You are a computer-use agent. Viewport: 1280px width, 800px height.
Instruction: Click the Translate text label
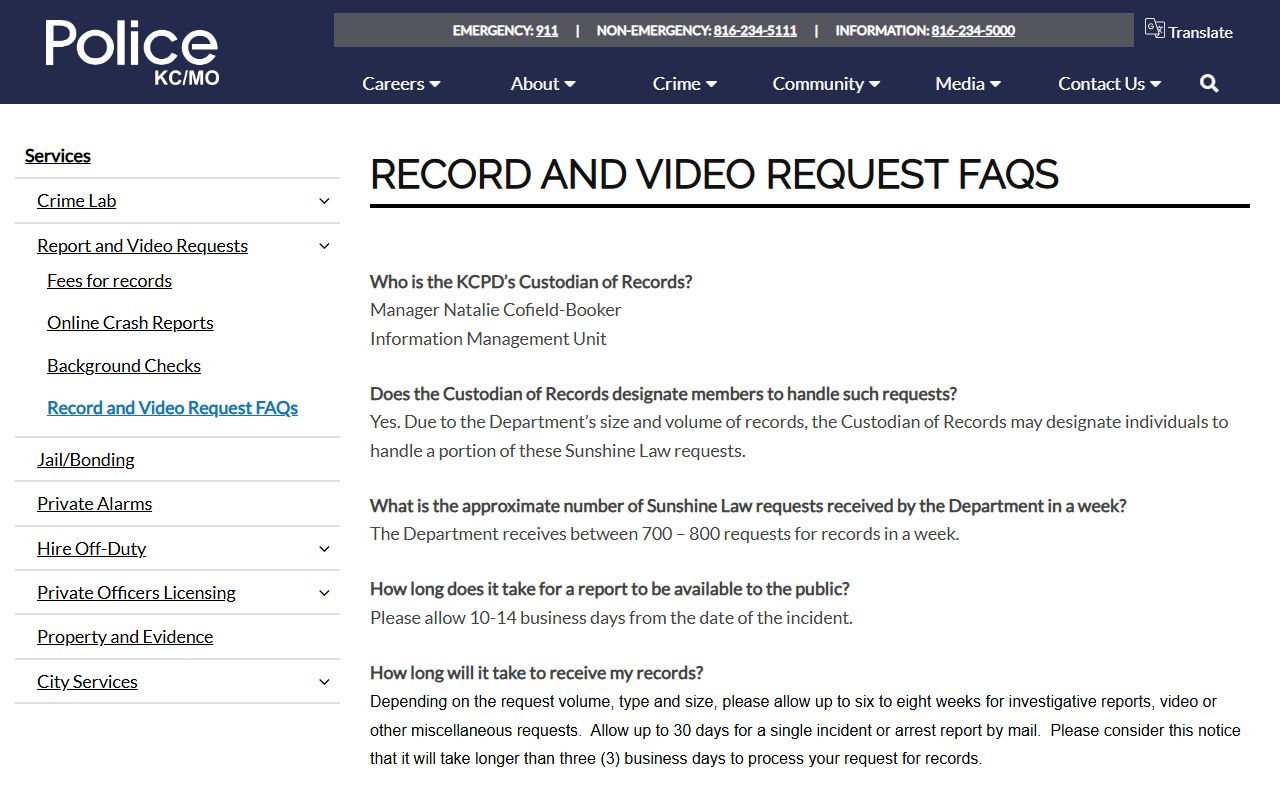tap(1200, 32)
